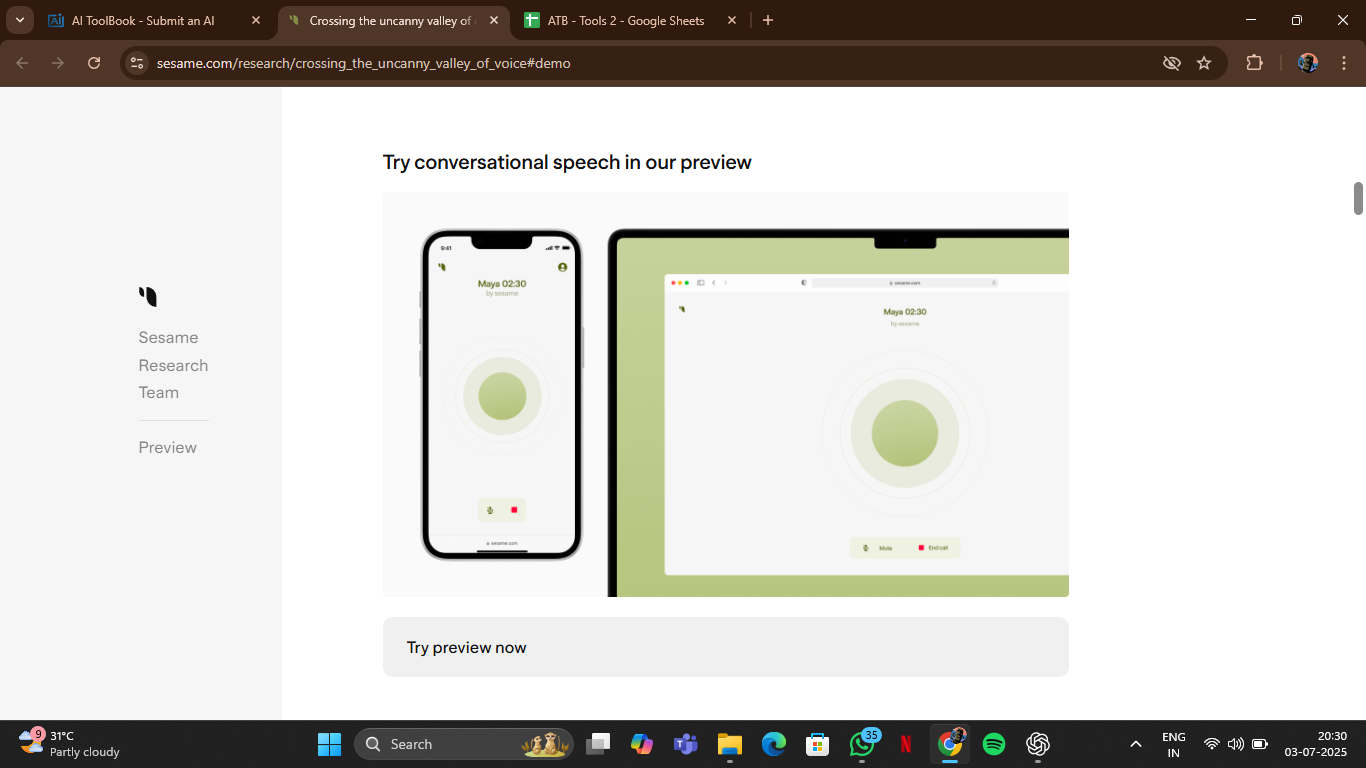This screenshot has width=1366, height=768.
Task: View site information icon in address bar
Action: tap(137, 63)
